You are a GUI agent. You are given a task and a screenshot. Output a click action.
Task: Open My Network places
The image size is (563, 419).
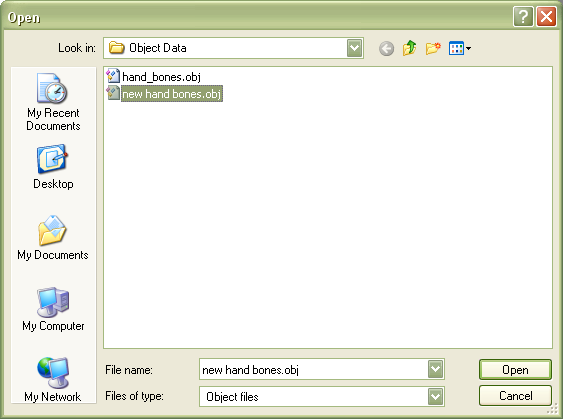(53, 380)
